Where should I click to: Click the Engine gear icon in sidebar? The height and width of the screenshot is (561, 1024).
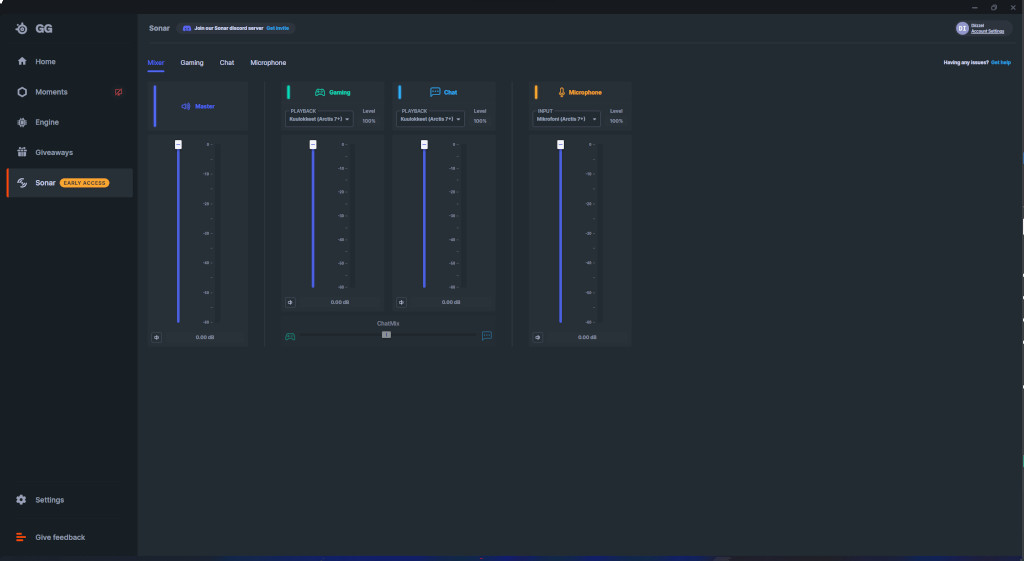[x=22, y=122]
